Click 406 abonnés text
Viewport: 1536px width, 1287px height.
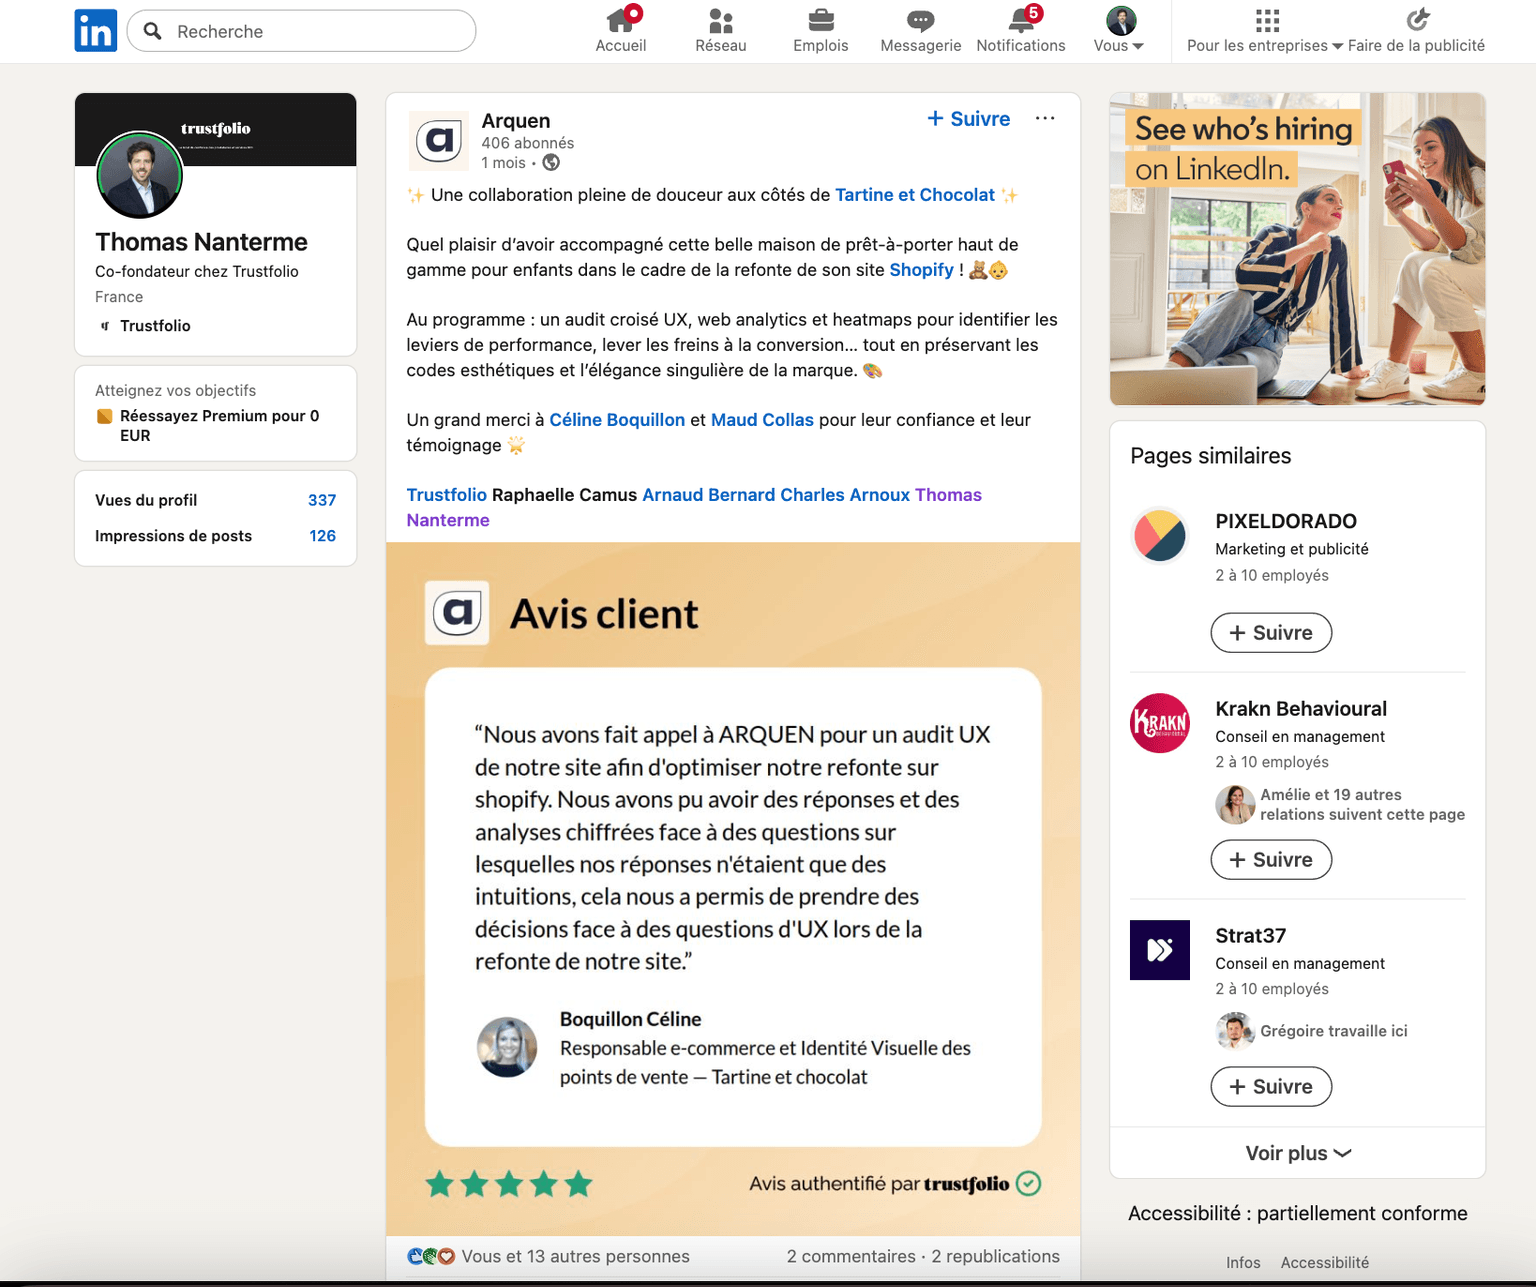pos(528,143)
